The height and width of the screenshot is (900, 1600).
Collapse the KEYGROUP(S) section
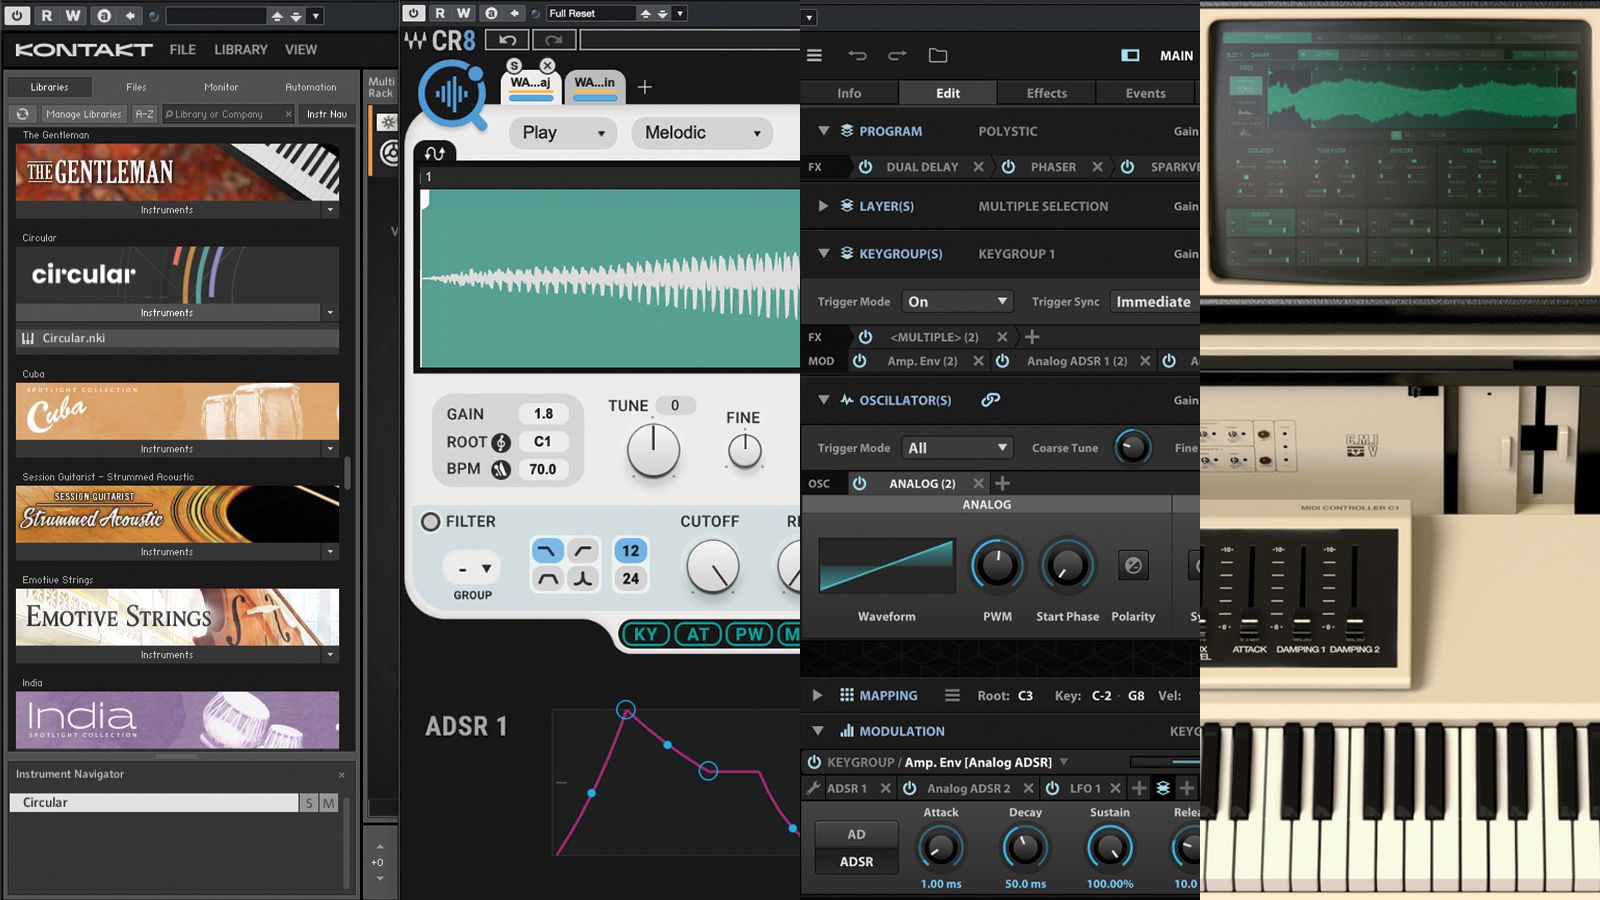(x=823, y=253)
